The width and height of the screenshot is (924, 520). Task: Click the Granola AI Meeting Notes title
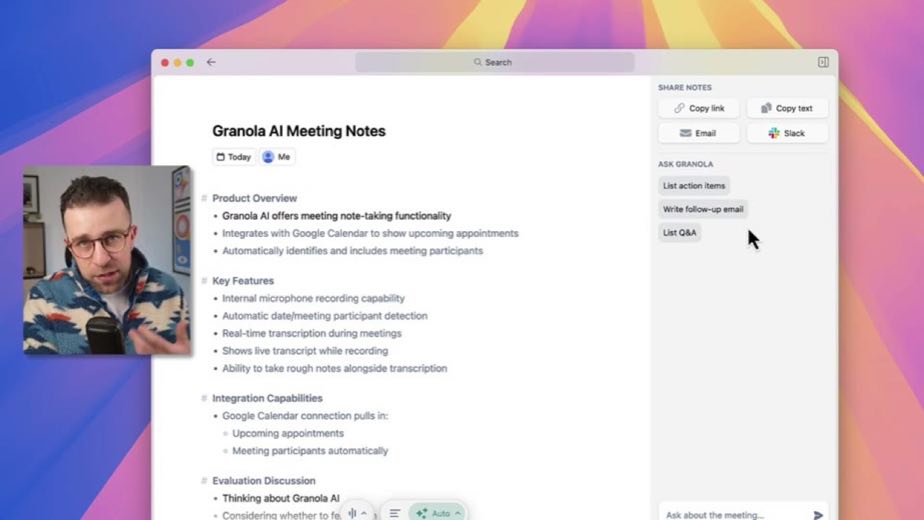[299, 131]
